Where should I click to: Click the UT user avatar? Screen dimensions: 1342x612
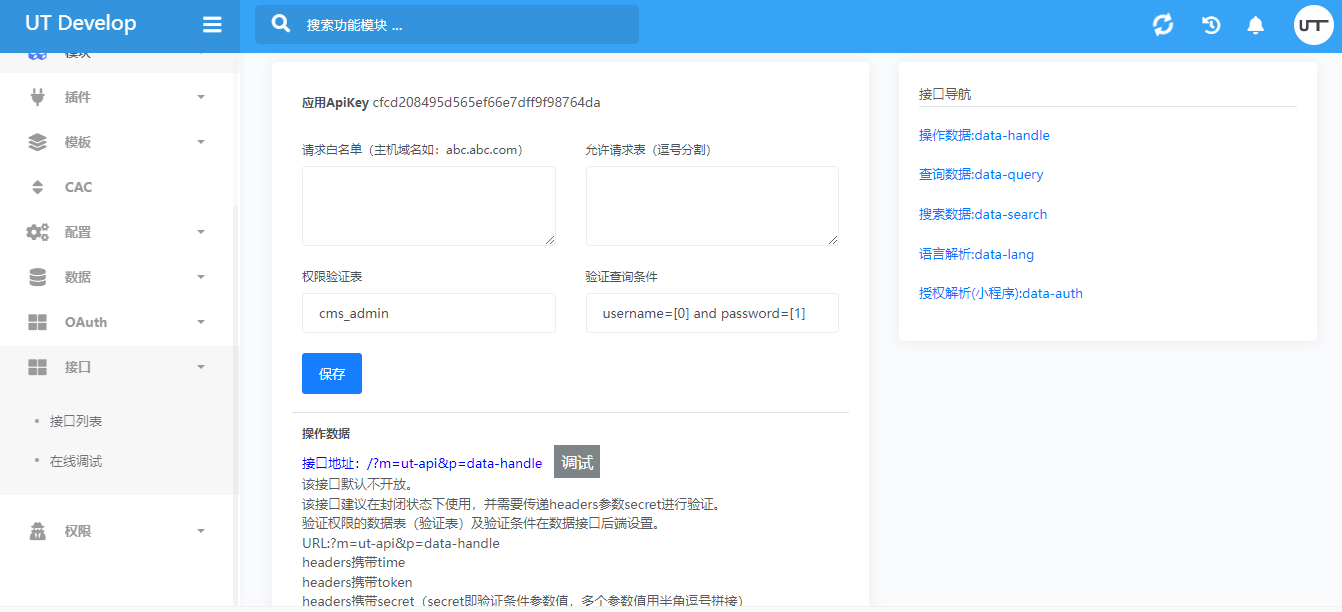click(1313, 25)
